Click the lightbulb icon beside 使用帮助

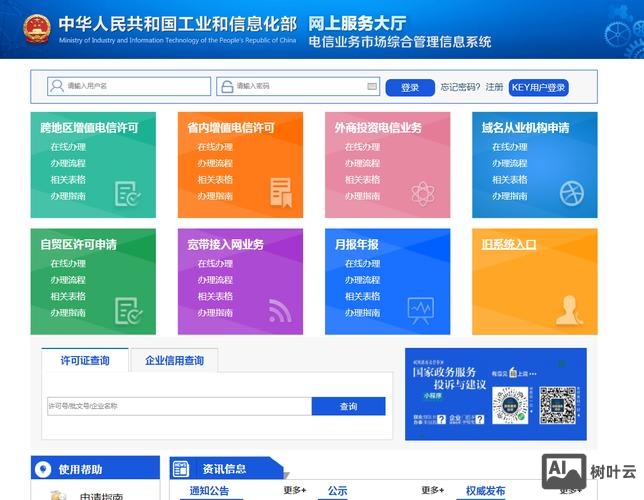[43, 469]
